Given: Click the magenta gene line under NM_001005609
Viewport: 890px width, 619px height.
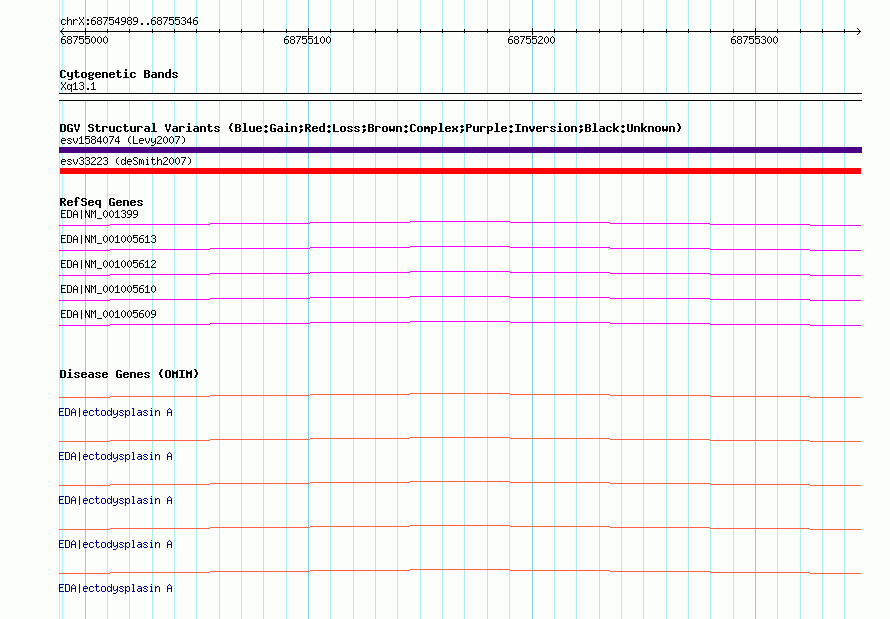Looking at the screenshot, I should pyautogui.click(x=460, y=322).
